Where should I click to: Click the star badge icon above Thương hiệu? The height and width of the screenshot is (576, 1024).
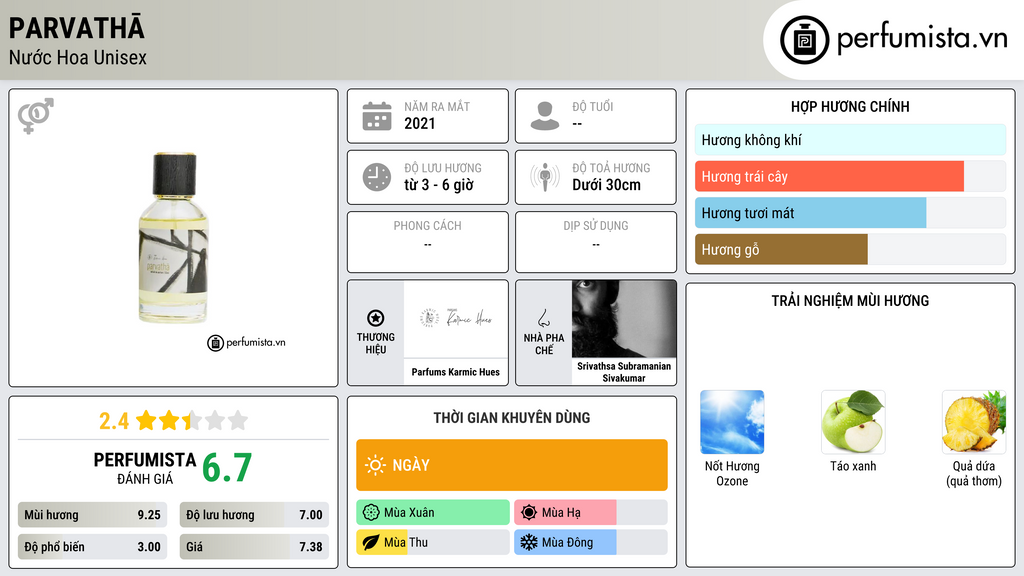376,318
